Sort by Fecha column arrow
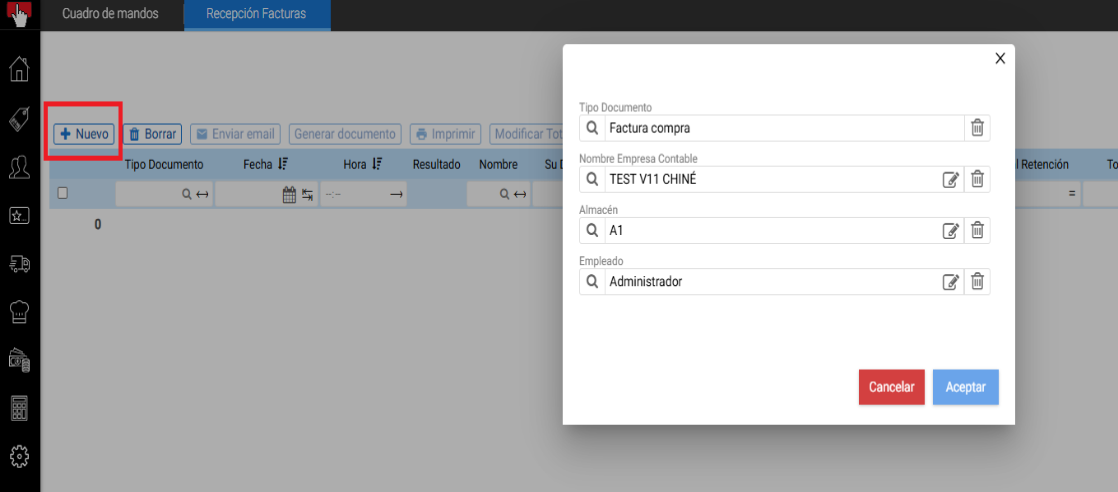The width and height of the screenshot is (1118, 492). [283, 164]
